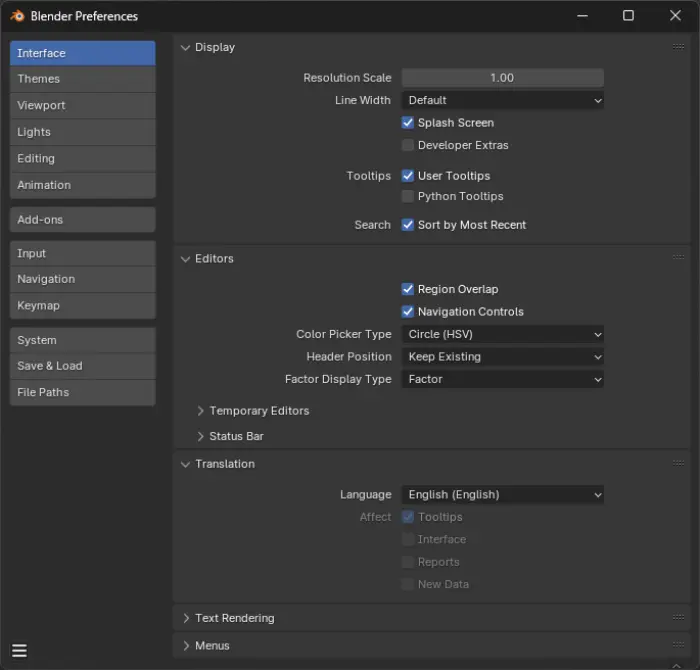
Task: Collapse the Translation panel
Action: 185,464
